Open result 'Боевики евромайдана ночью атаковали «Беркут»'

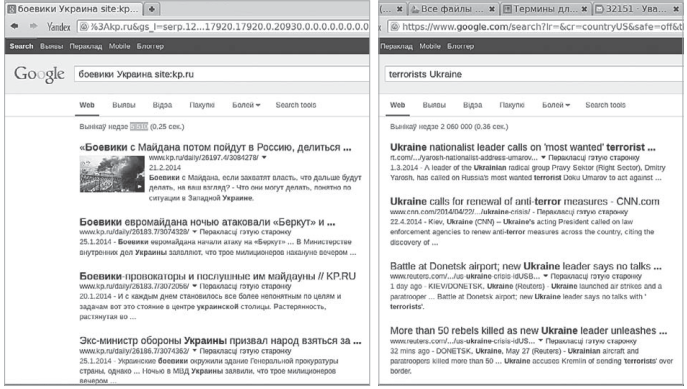coord(207,222)
